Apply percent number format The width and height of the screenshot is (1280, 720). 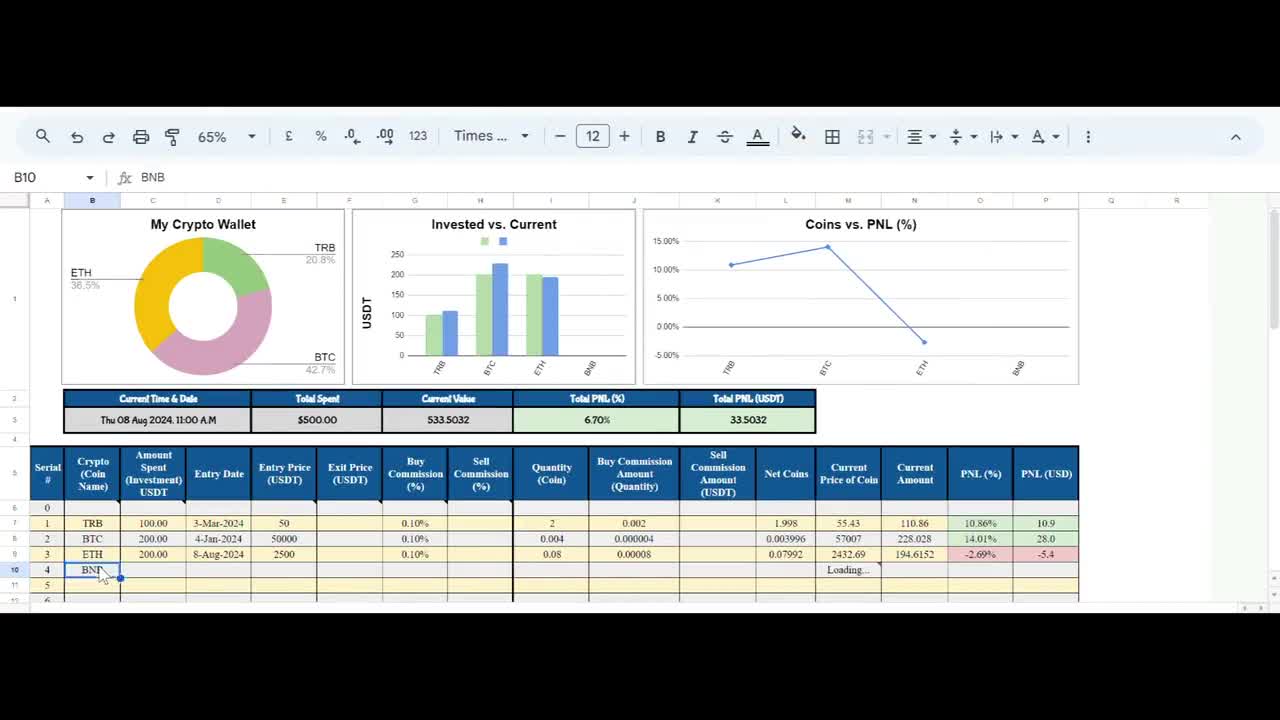pyautogui.click(x=320, y=136)
